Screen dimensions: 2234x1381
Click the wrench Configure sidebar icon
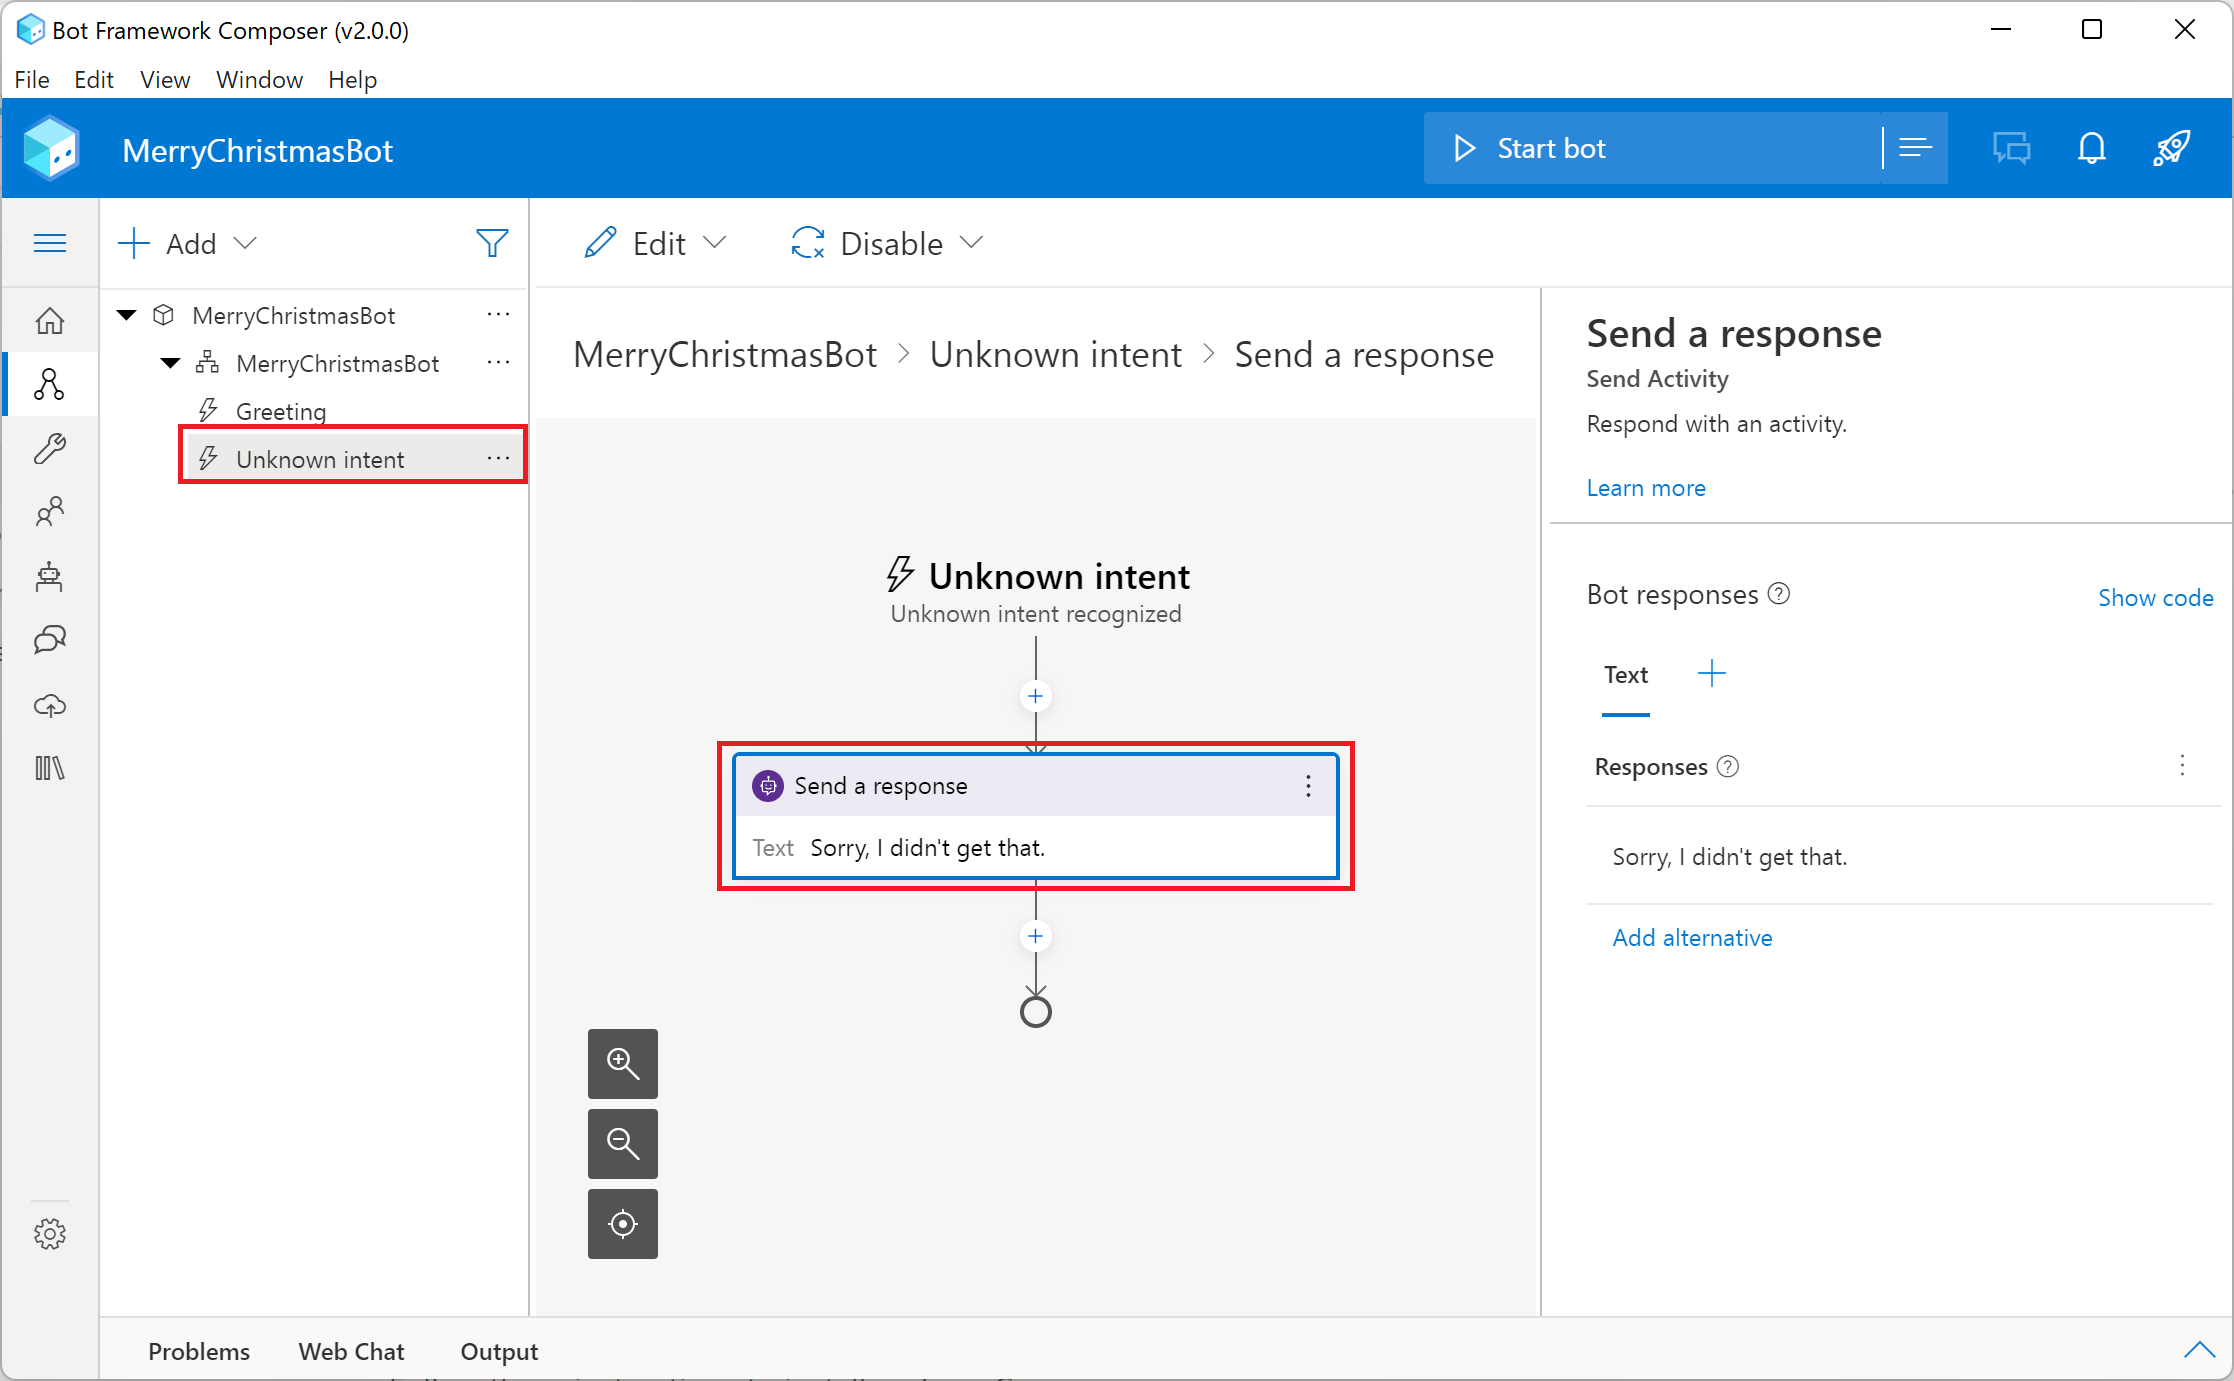click(50, 448)
